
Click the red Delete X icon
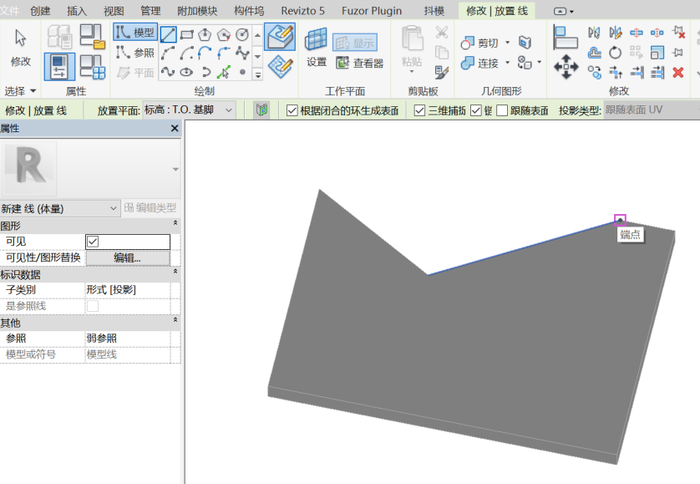pos(678,71)
